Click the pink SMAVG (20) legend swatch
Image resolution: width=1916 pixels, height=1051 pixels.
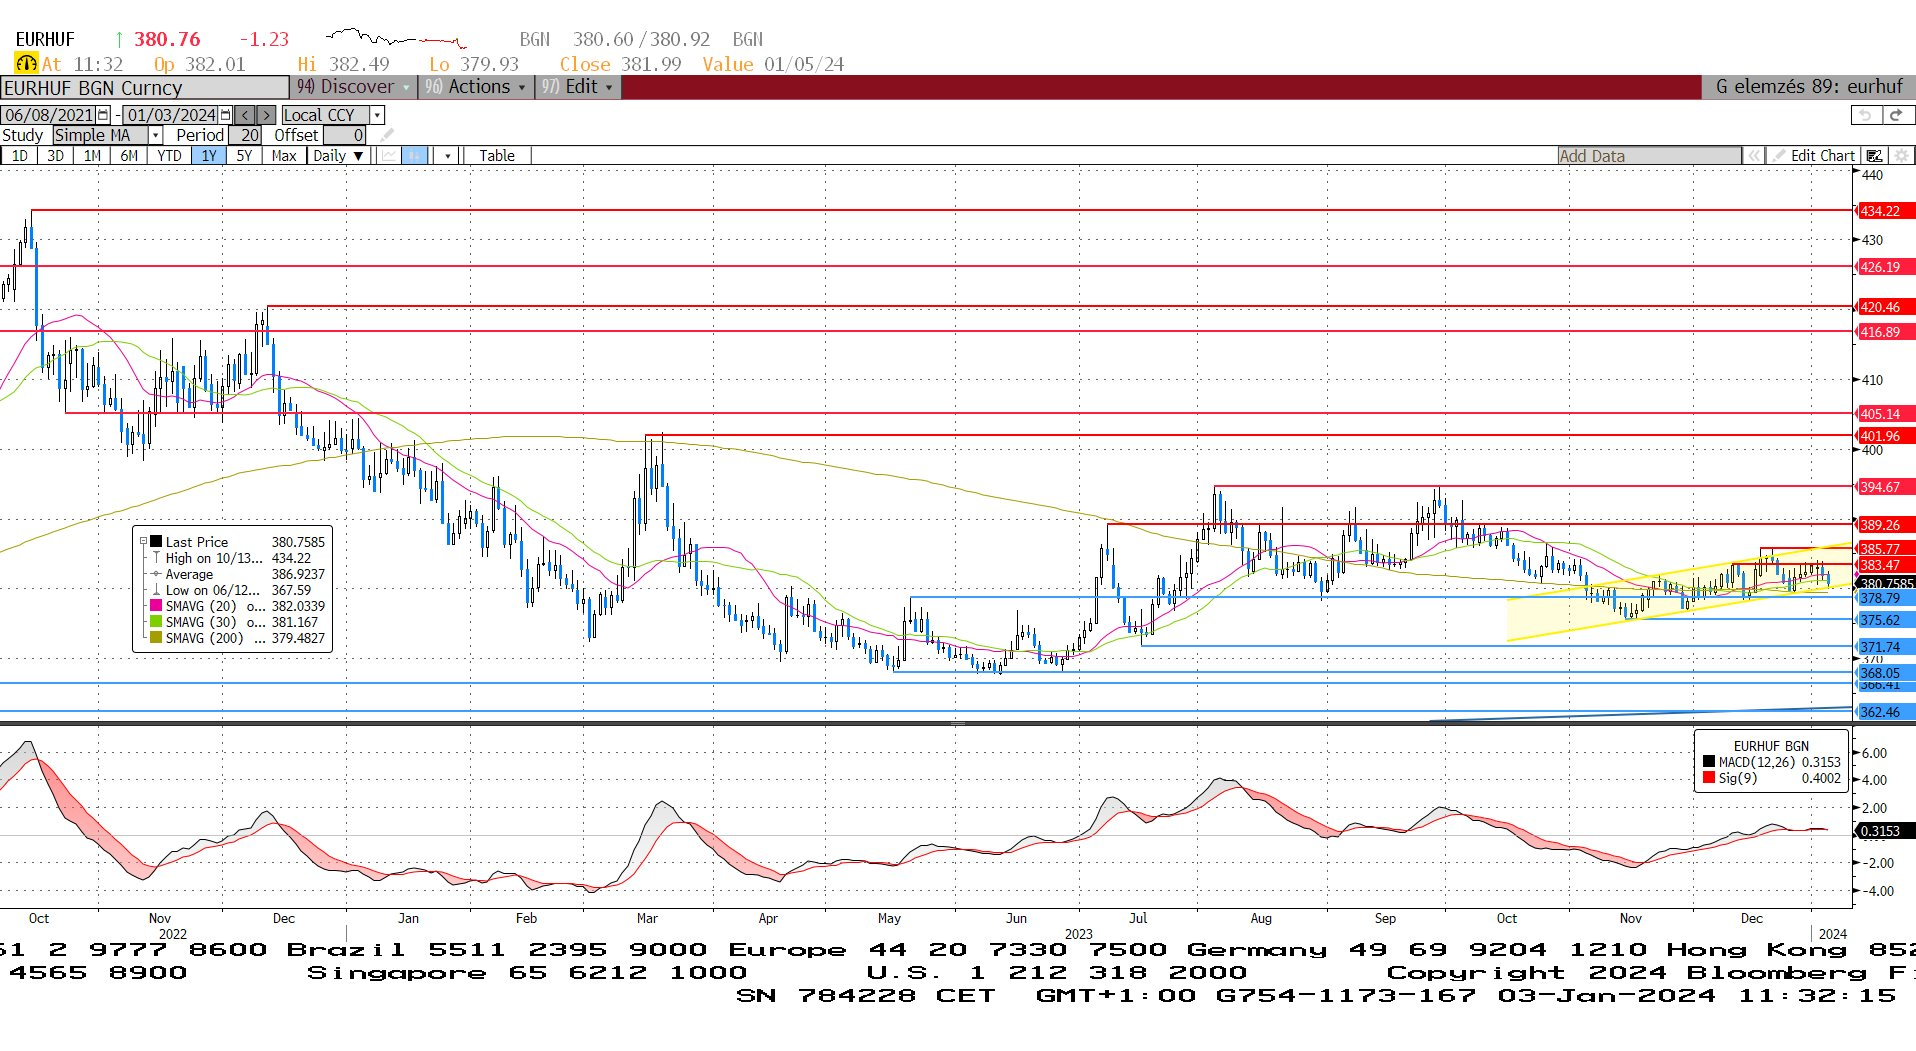pos(156,606)
